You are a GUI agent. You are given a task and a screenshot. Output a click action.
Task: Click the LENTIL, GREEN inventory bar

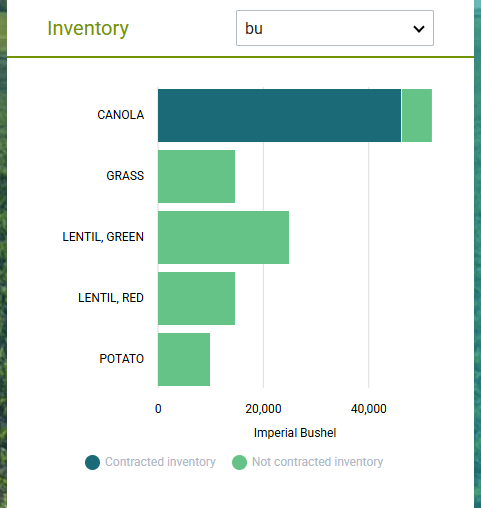point(223,237)
